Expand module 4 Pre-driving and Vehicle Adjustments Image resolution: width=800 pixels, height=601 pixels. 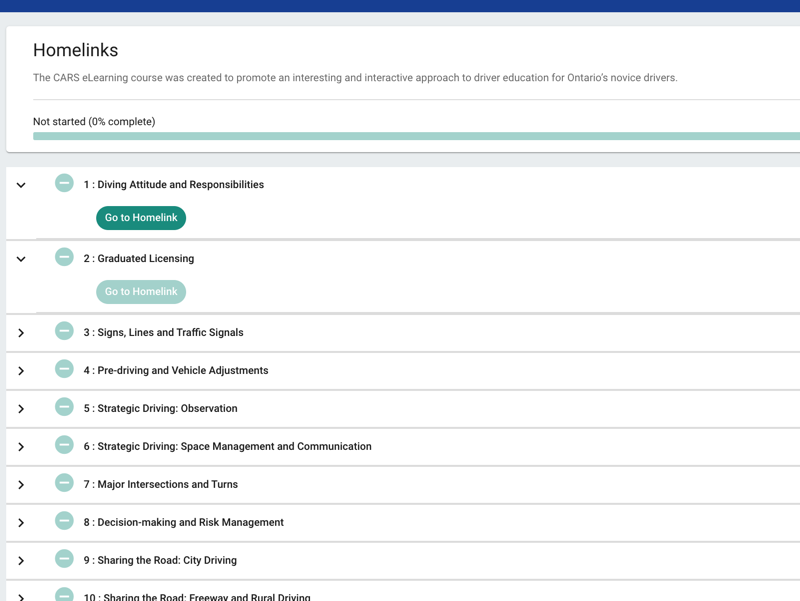tap(21, 371)
